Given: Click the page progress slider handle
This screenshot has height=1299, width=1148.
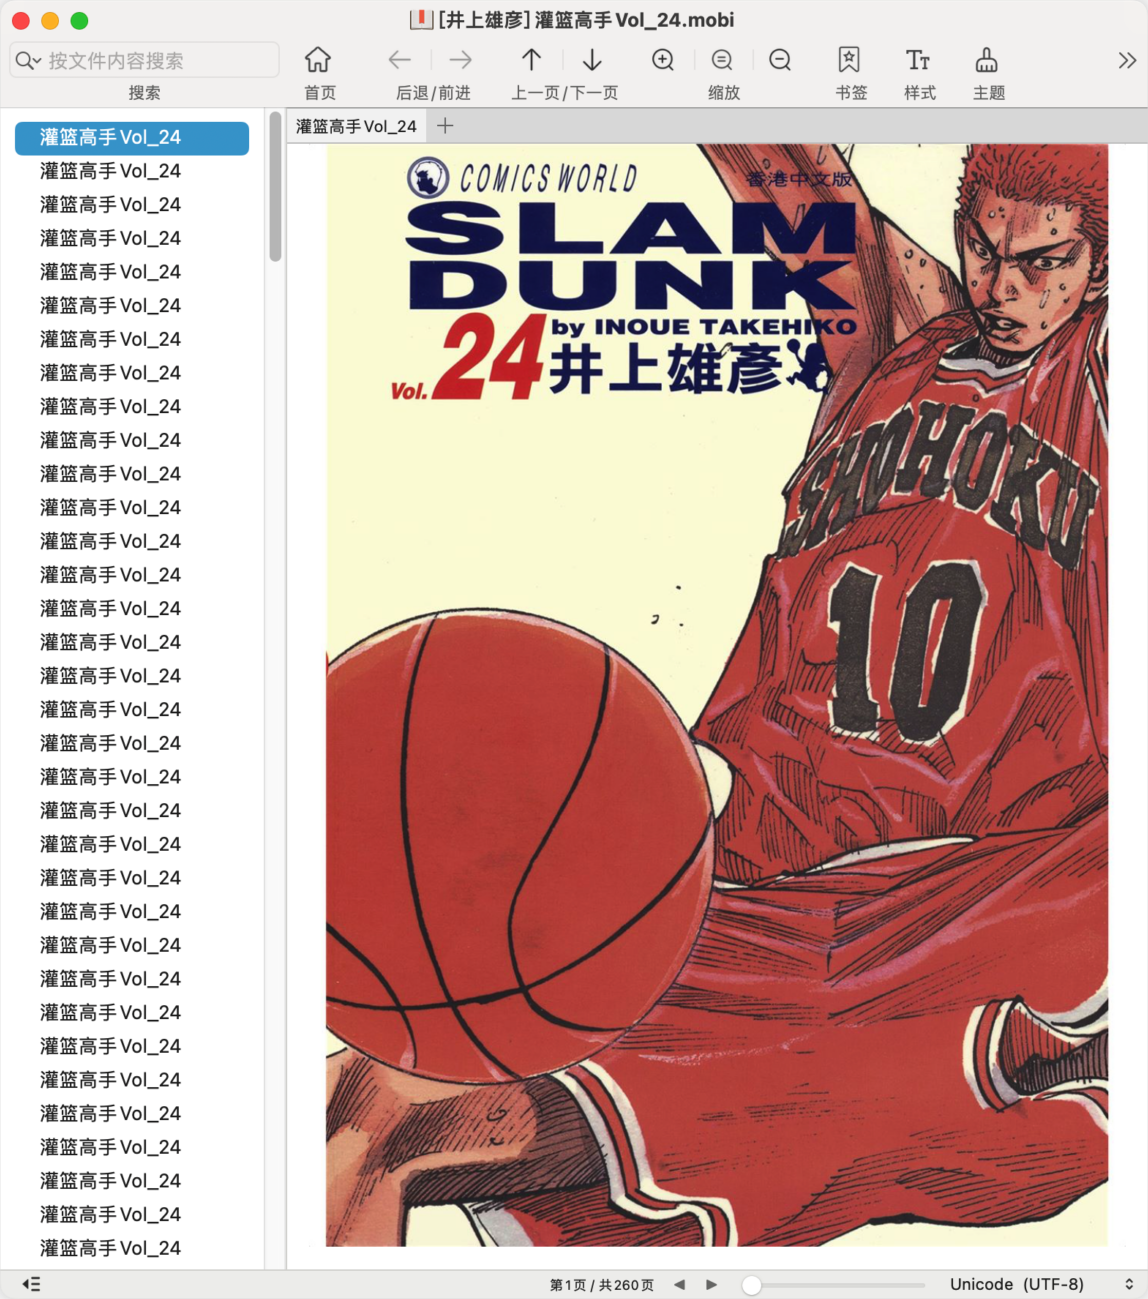Looking at the screenshot, I should 752,1284.
